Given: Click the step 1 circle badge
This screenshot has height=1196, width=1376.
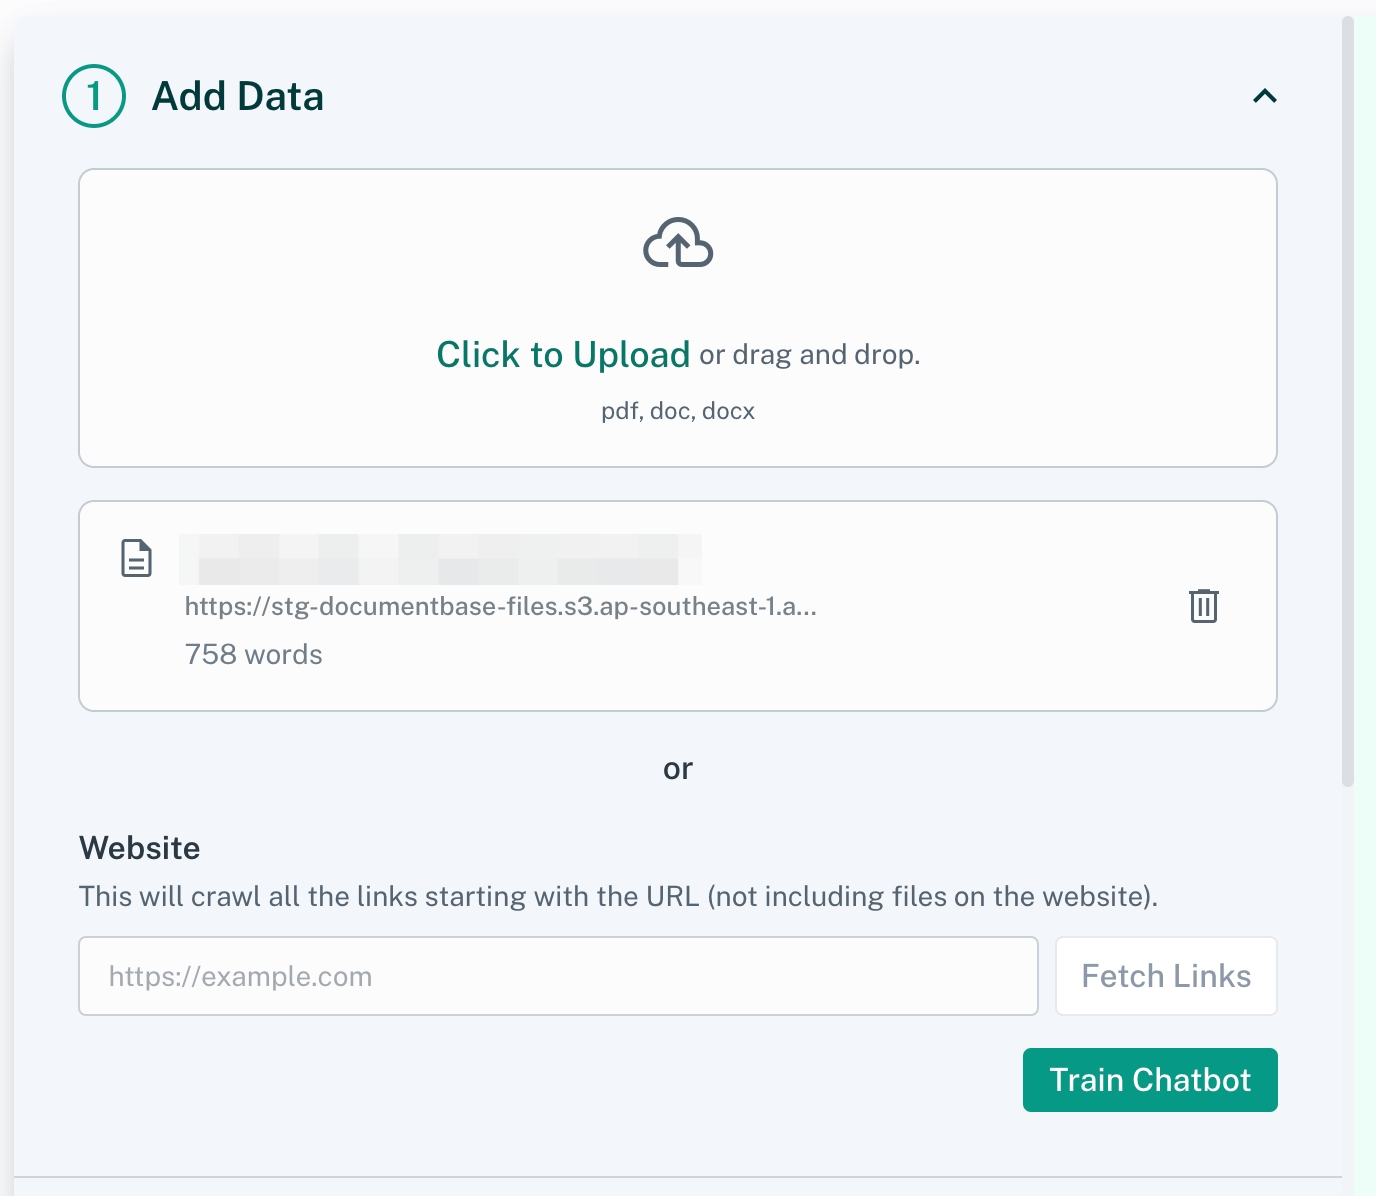Looking at the screenshot, I should coord(94,96).
